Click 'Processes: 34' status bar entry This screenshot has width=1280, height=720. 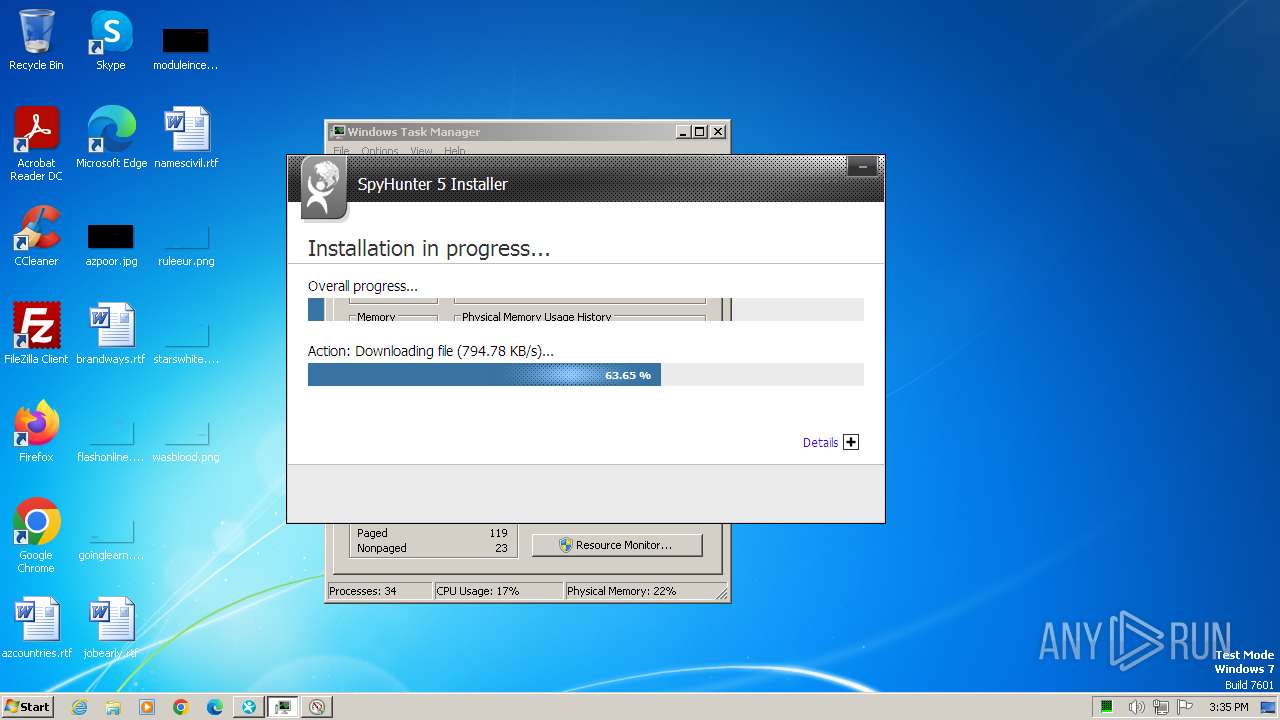[x=379, y=591]
